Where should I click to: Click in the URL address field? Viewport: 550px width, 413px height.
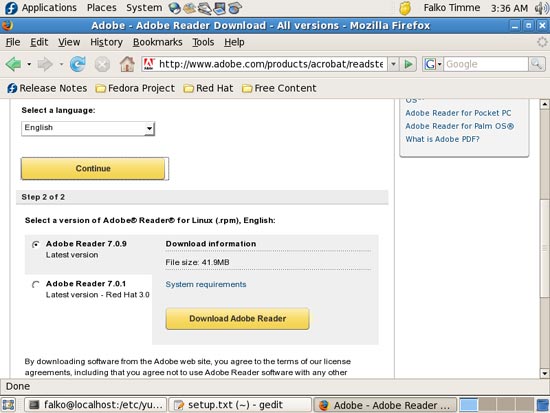271,64
